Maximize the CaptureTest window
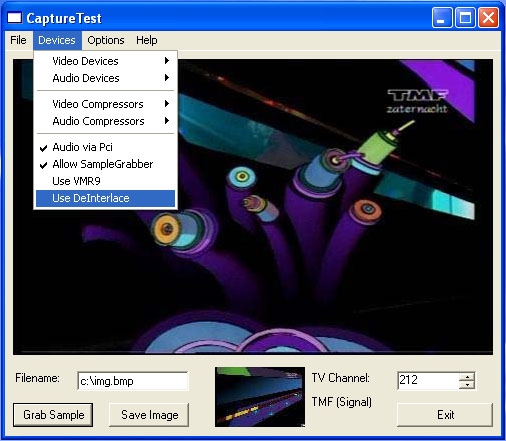This screenshot has height=441, width=506. (x=465, y=18)
